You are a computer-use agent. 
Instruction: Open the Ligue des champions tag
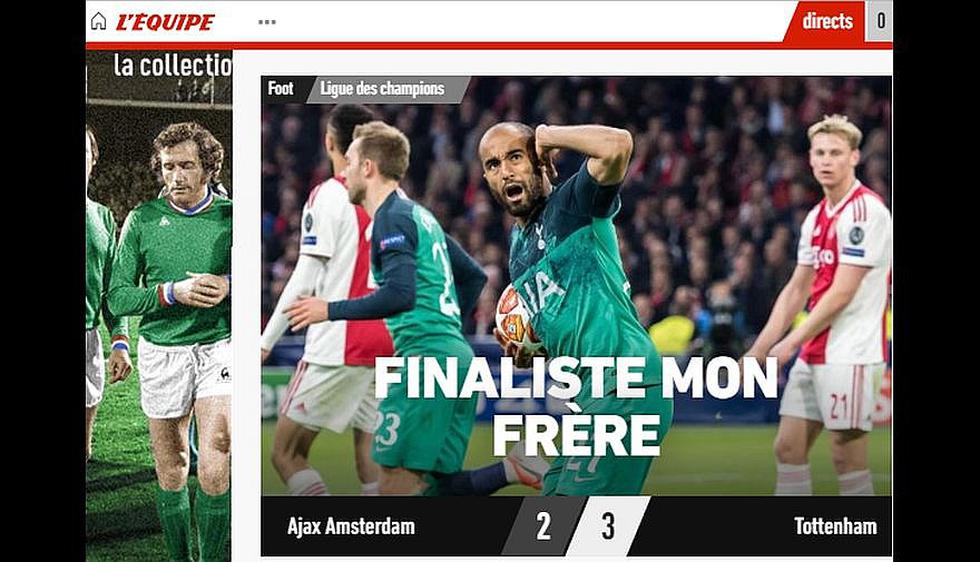382,89
